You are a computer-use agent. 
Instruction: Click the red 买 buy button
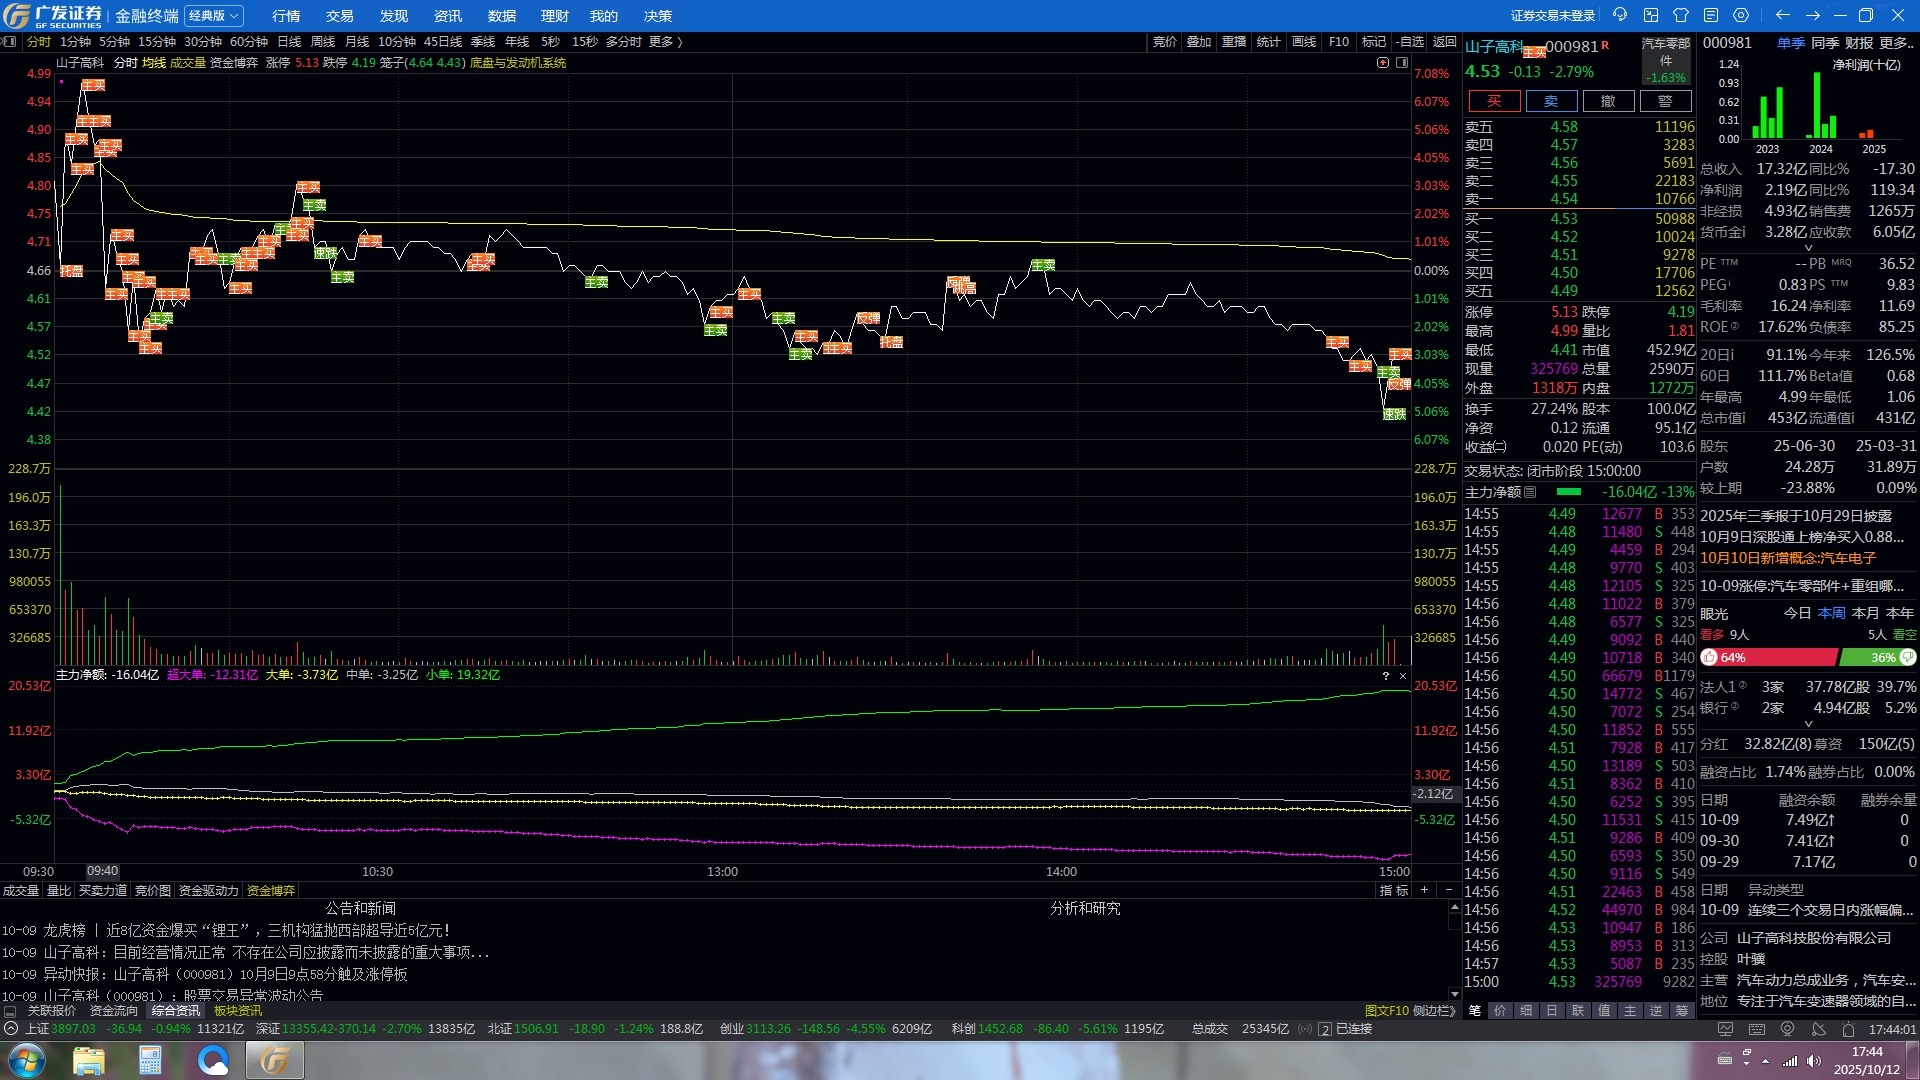tap(1494, 101)
